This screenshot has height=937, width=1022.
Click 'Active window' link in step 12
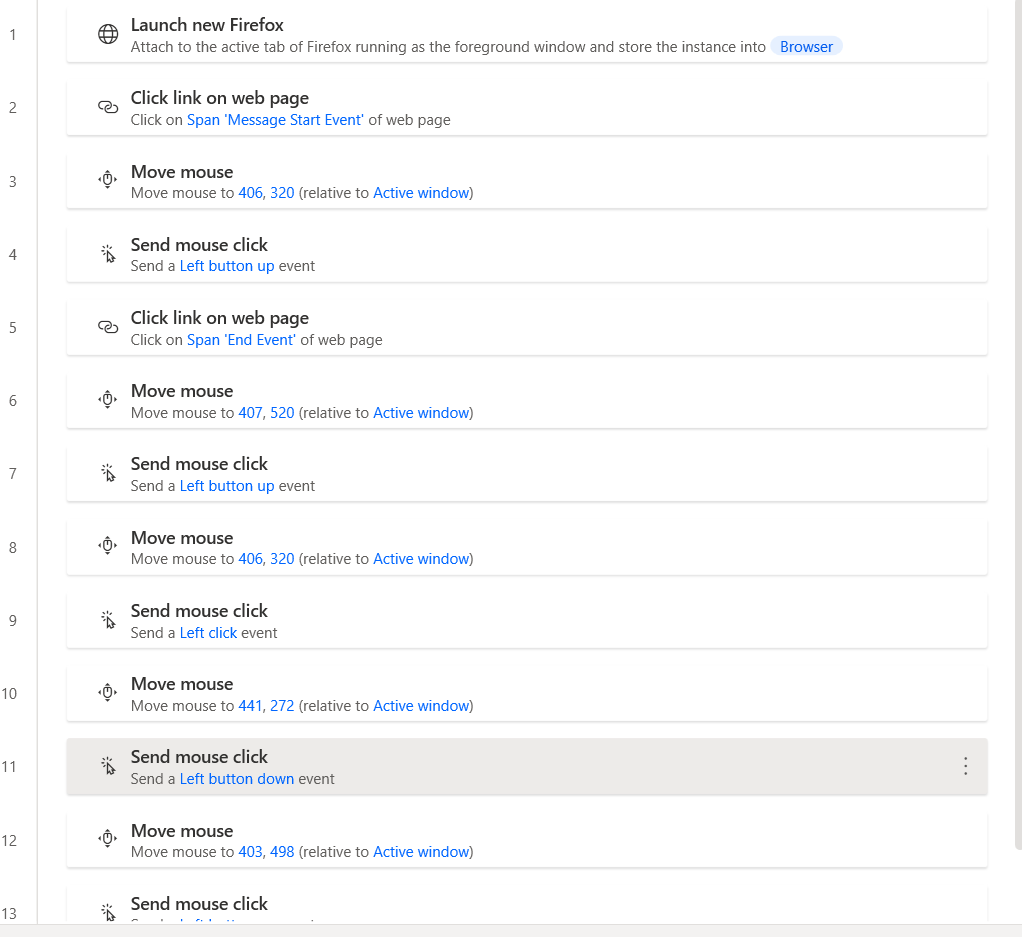pos(421,852)
